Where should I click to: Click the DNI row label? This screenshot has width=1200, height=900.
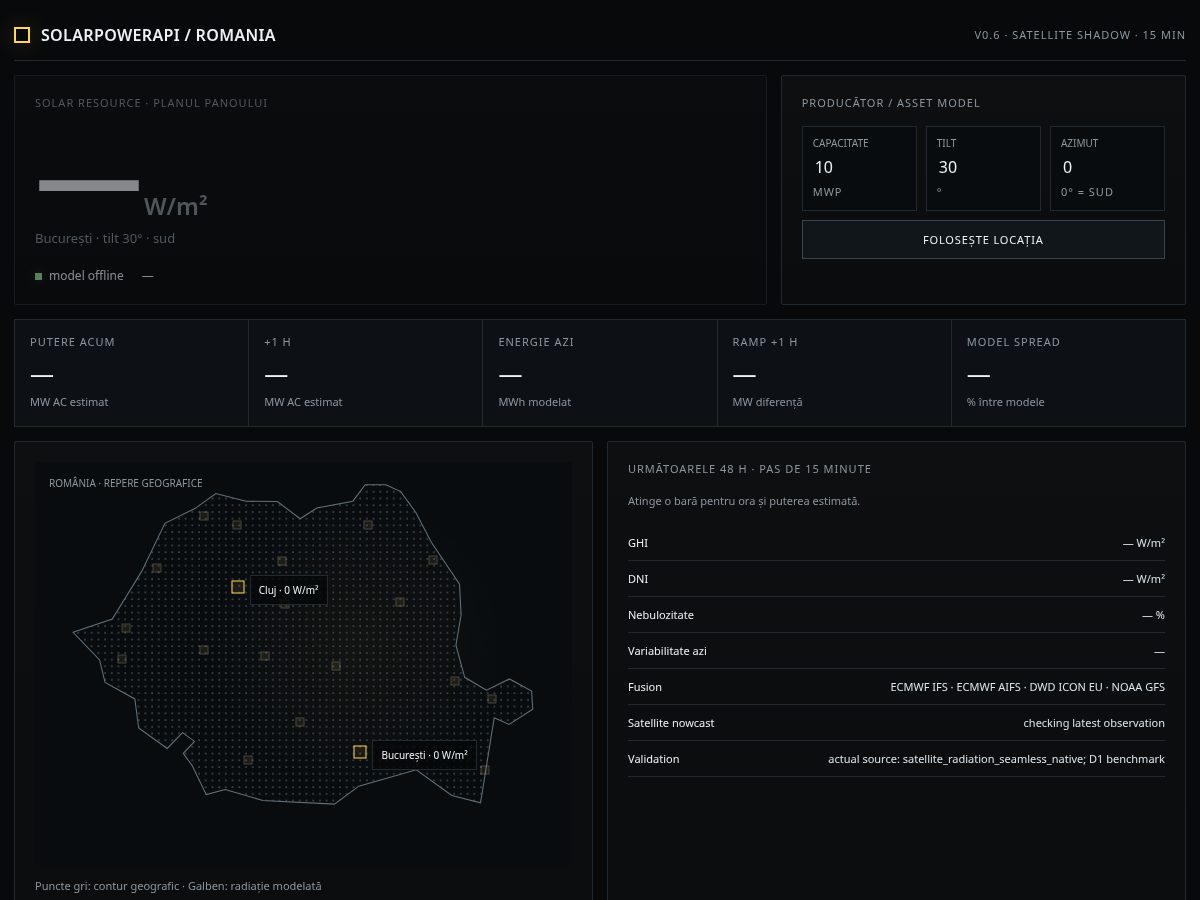coord(638,579)
